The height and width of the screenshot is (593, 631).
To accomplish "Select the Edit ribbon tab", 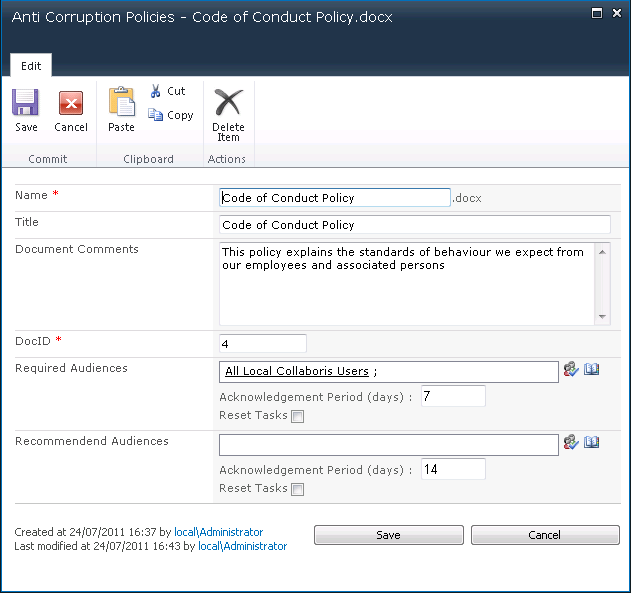I will pos(31,66).
